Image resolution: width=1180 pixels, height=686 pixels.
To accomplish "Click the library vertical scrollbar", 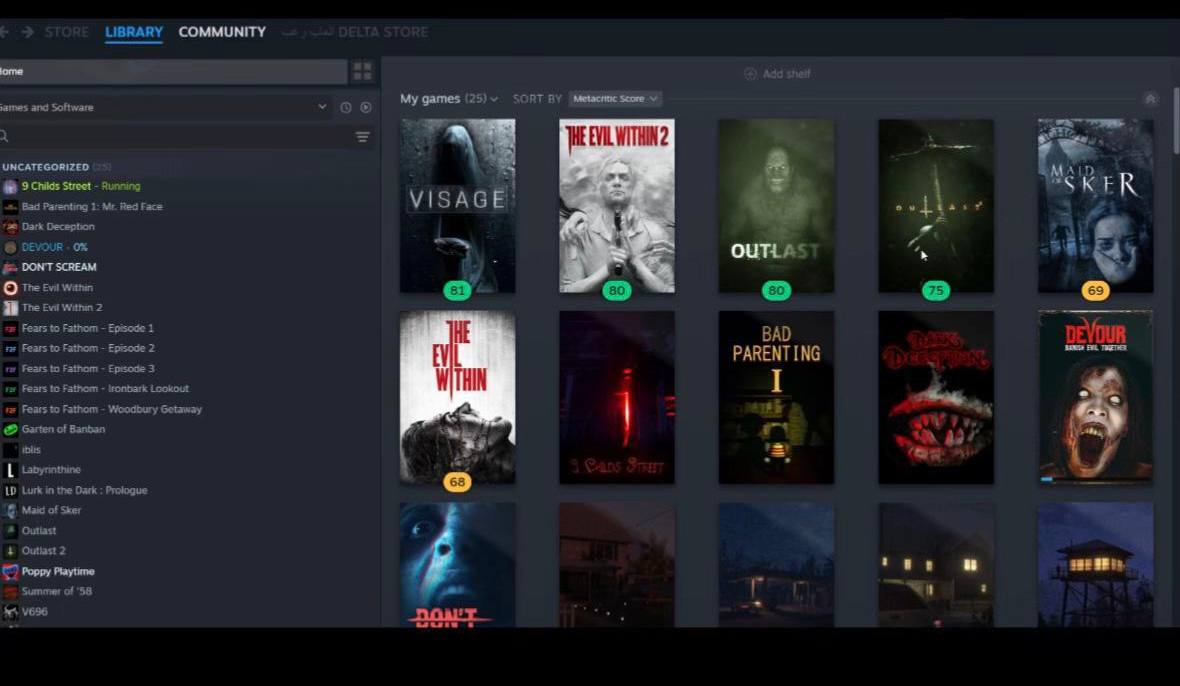I will pos(1175,120).
